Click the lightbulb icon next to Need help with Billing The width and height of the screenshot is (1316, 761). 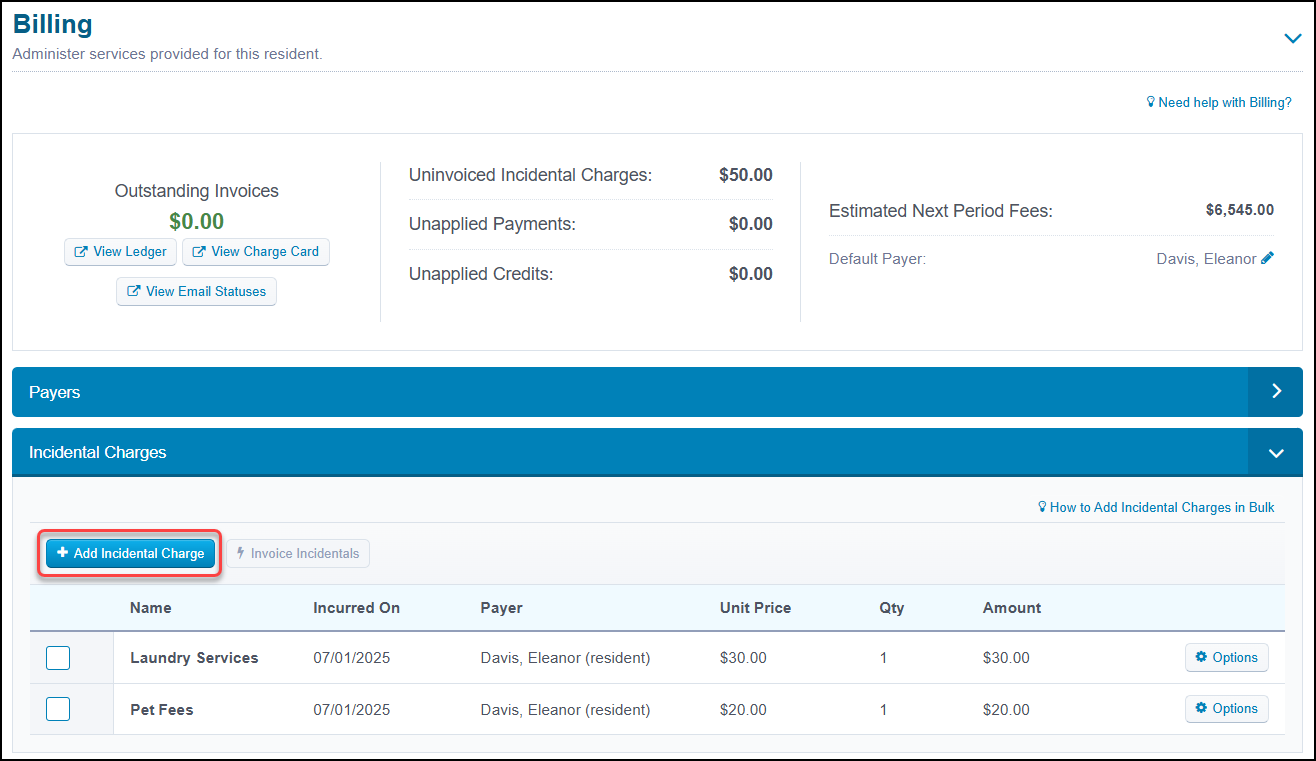[x=1151, y=102]
